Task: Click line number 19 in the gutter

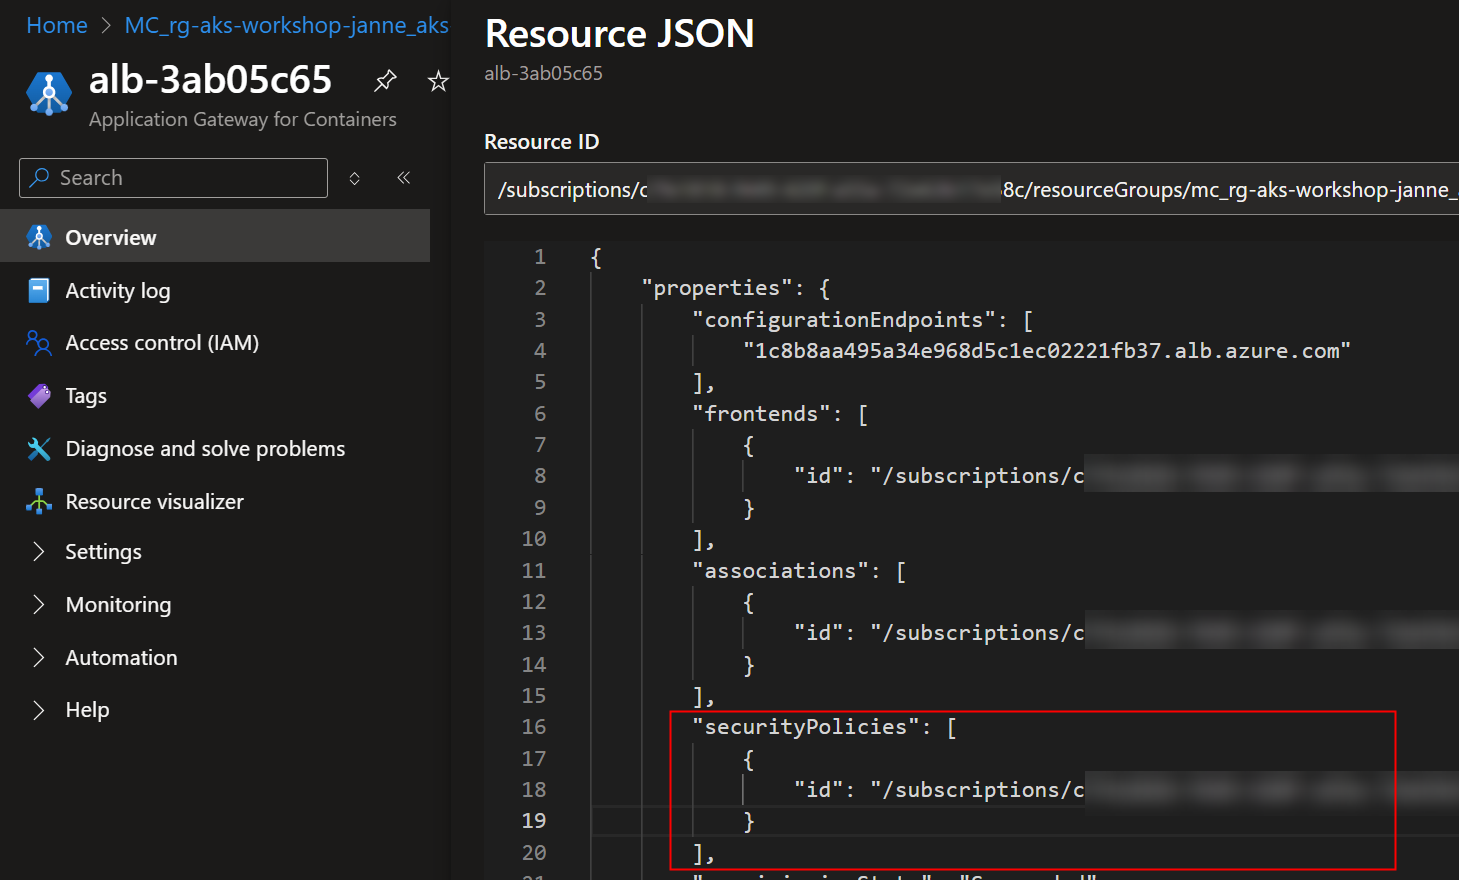Action: pos(534,821)
